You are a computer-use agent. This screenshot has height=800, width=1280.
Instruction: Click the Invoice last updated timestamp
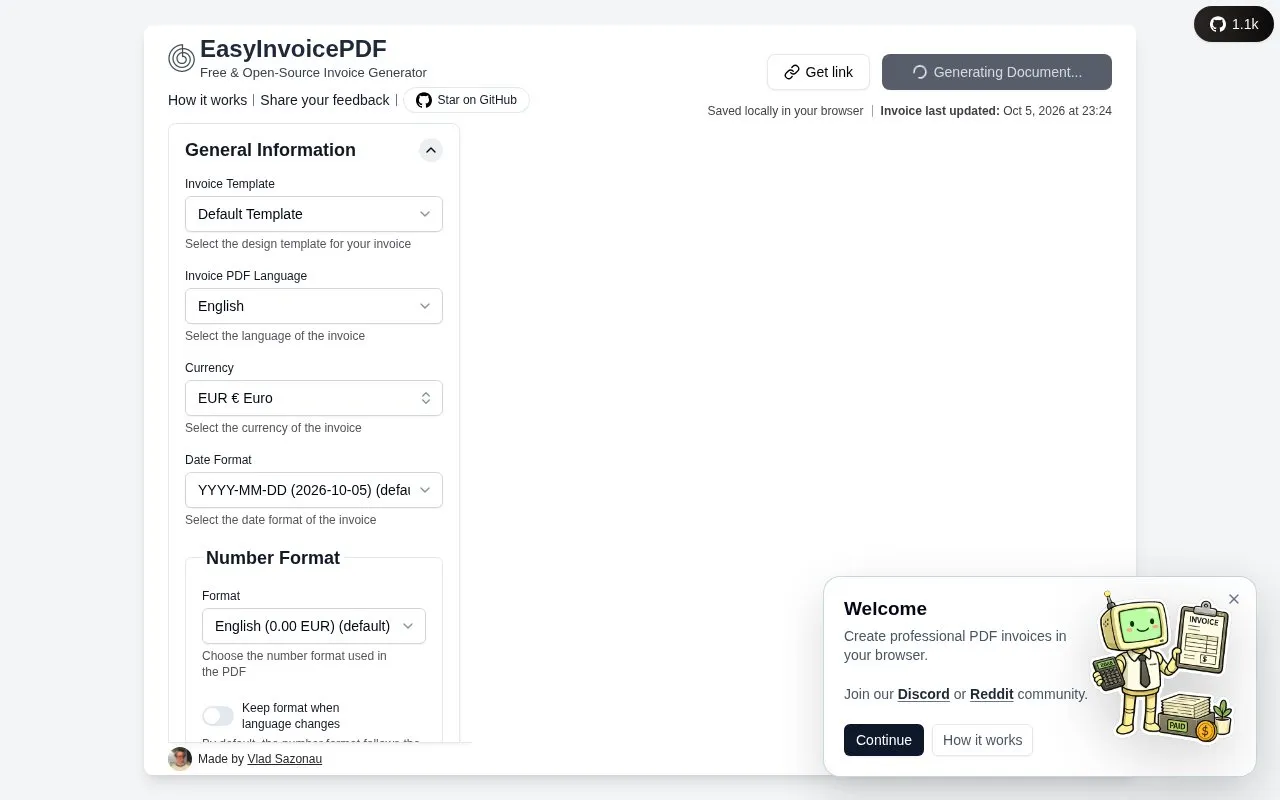tap(996, 111)
